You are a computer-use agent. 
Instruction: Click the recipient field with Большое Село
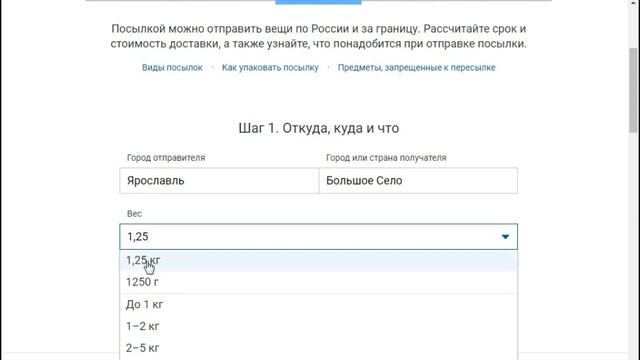coord(418,180)
